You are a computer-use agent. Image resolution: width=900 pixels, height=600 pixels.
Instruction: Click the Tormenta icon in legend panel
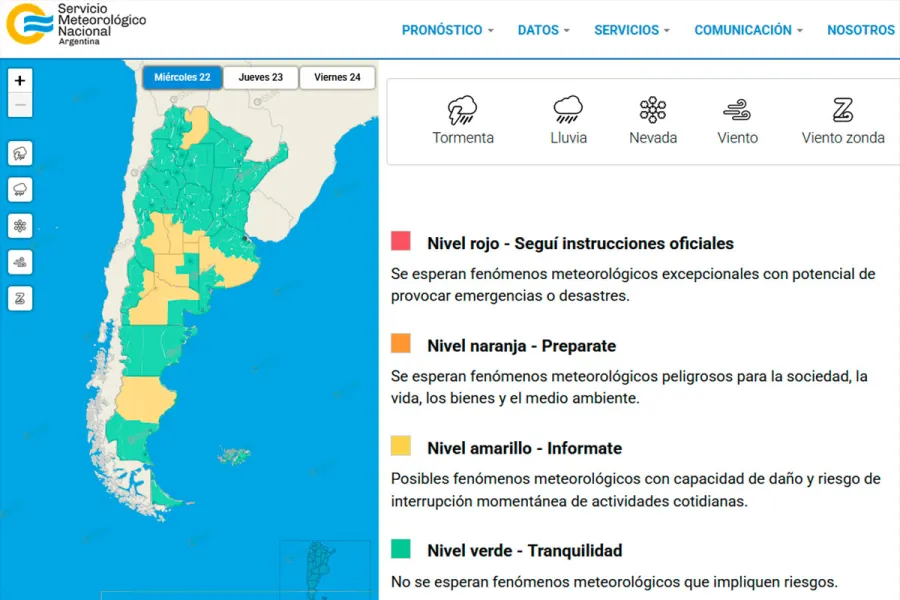(462, 110)
